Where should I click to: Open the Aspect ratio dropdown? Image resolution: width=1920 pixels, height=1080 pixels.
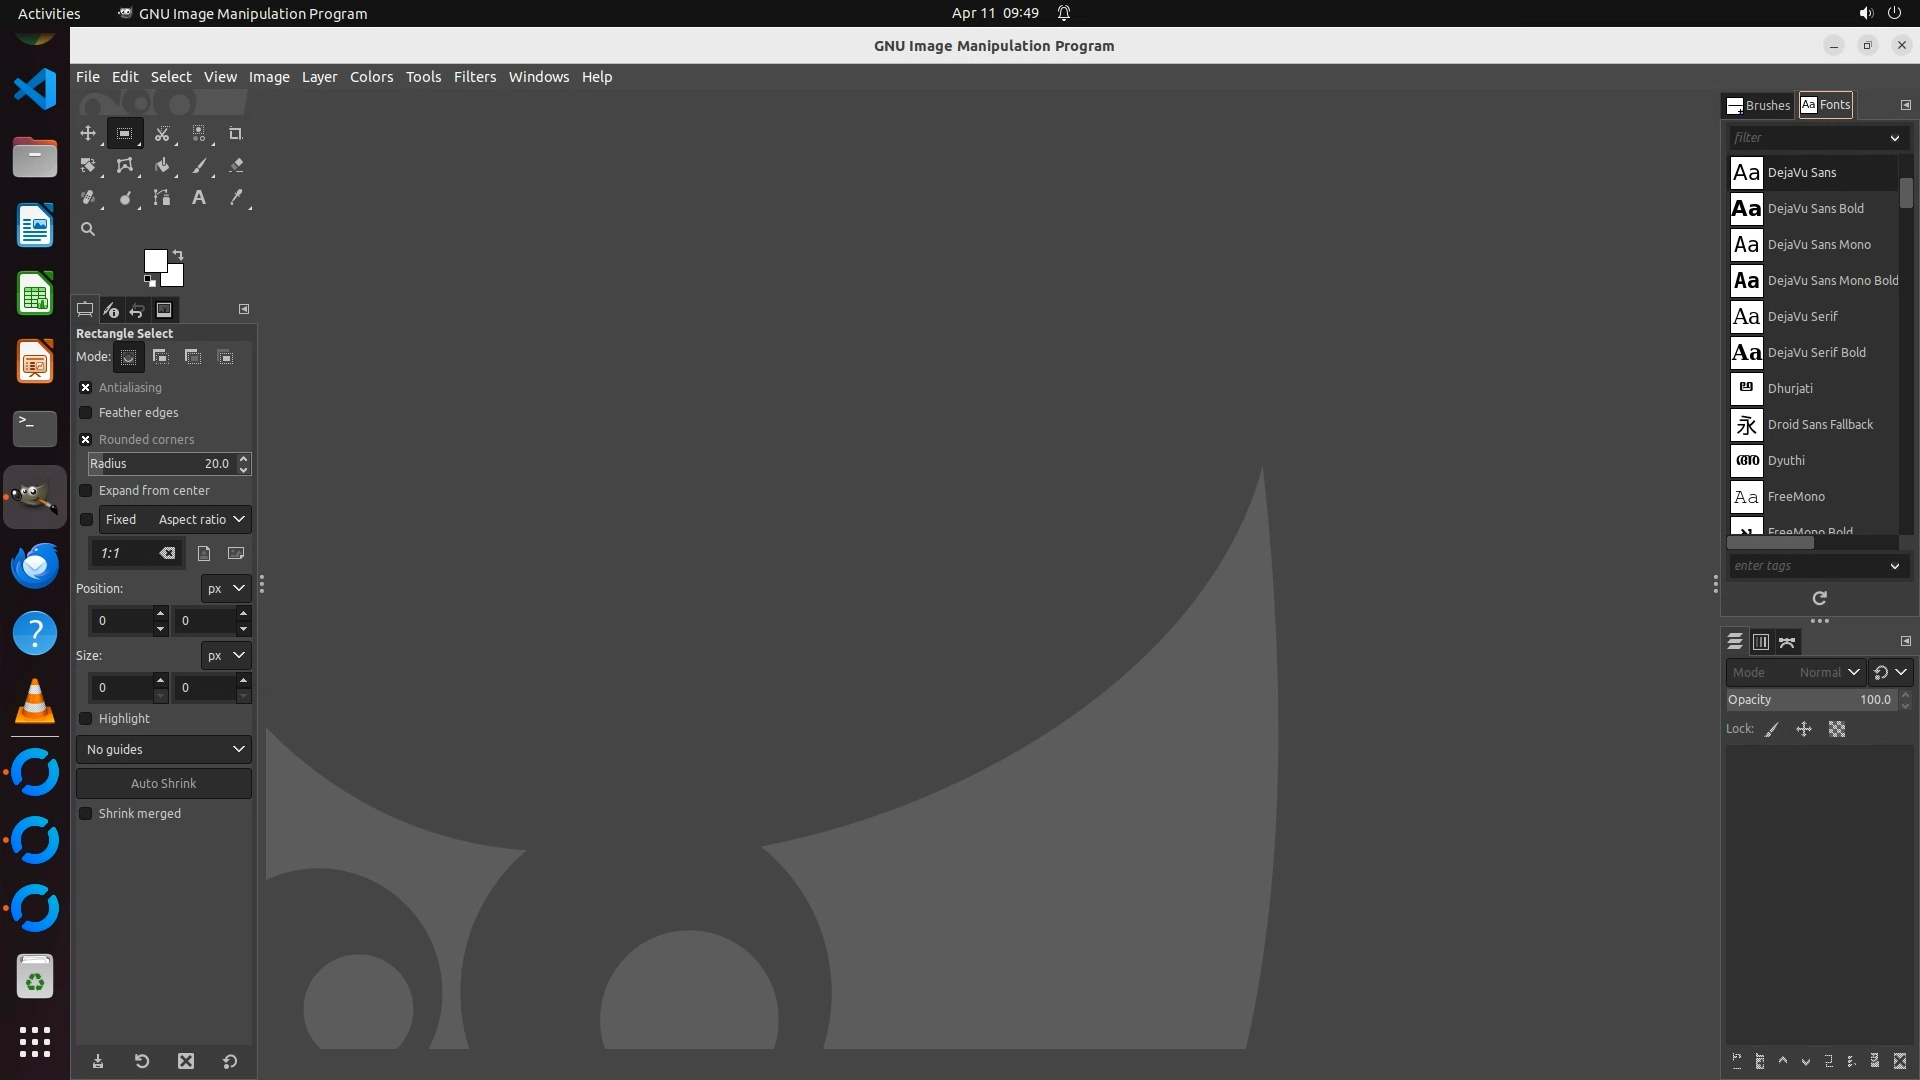(x=200, y=520)
